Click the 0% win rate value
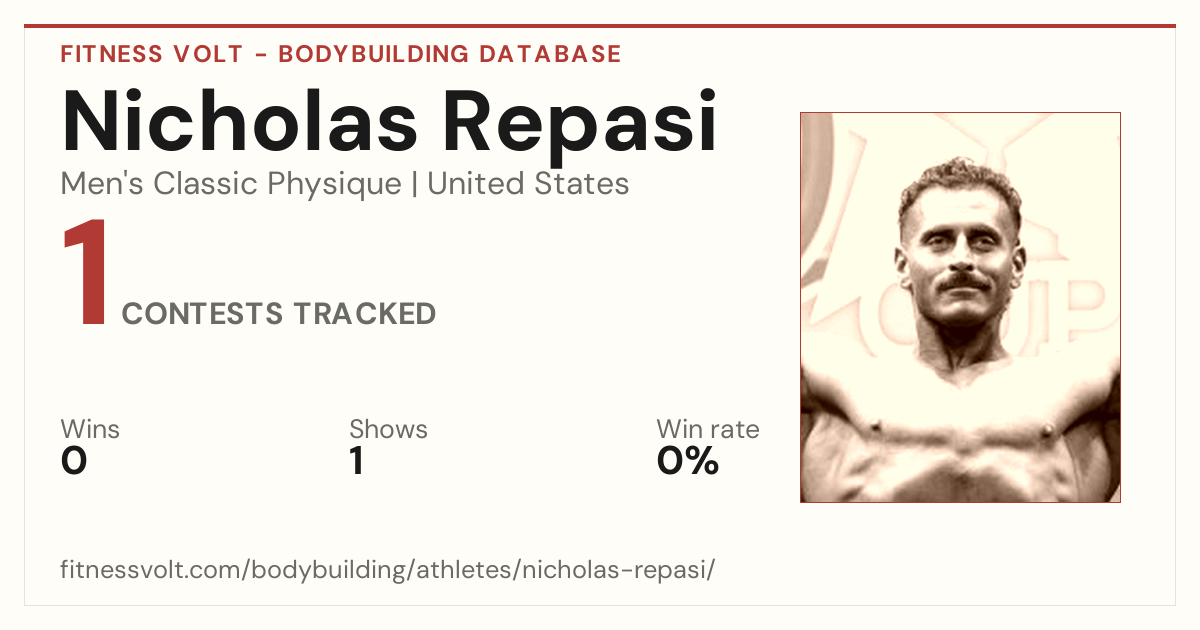 (688, 461)
